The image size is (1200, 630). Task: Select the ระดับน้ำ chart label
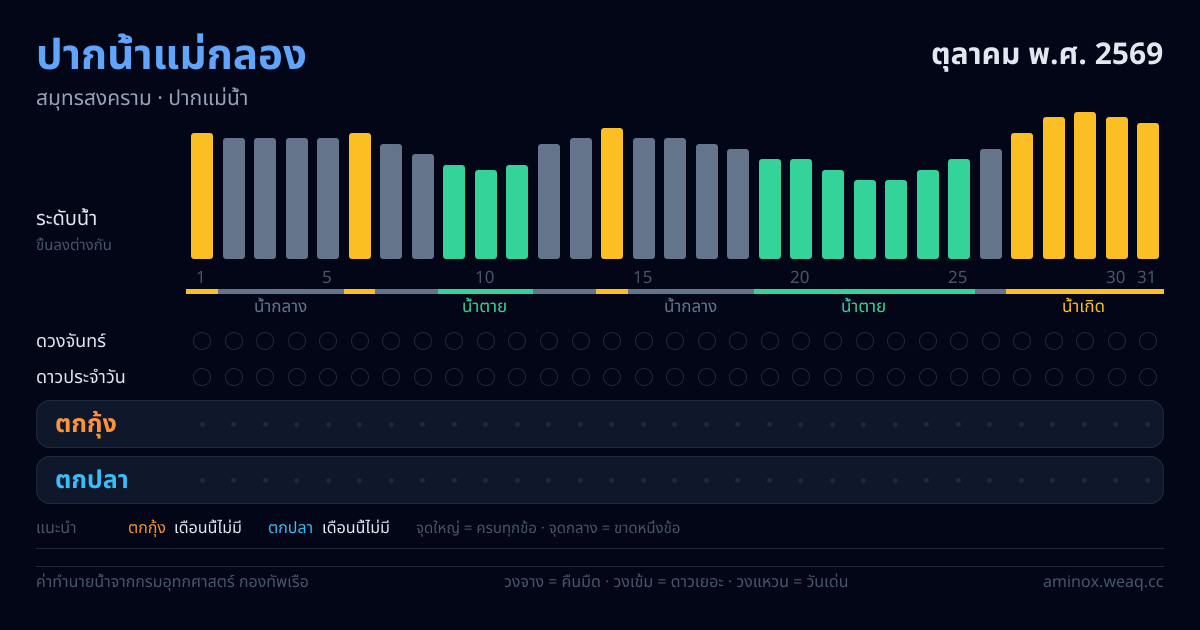point(66,219)
